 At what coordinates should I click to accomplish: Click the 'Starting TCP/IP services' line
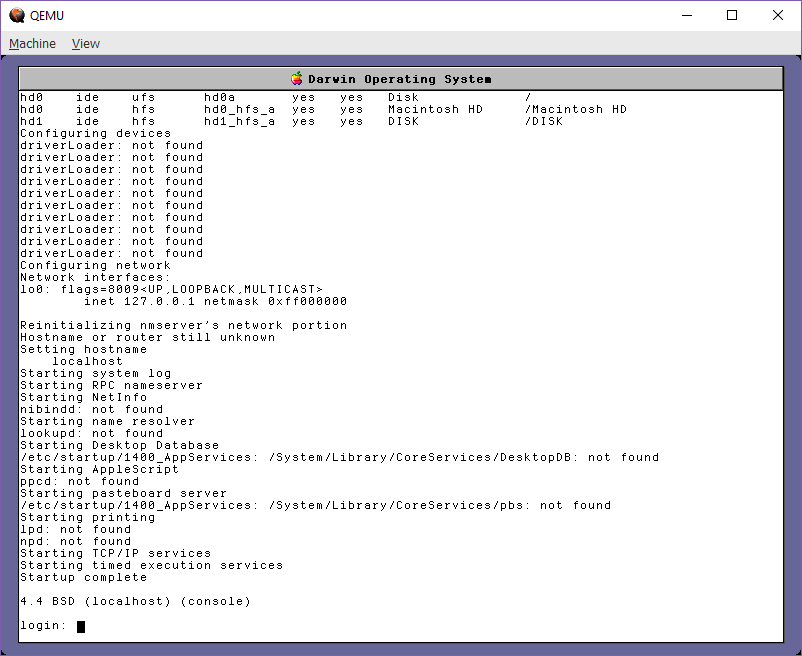(x=115, y=553)
